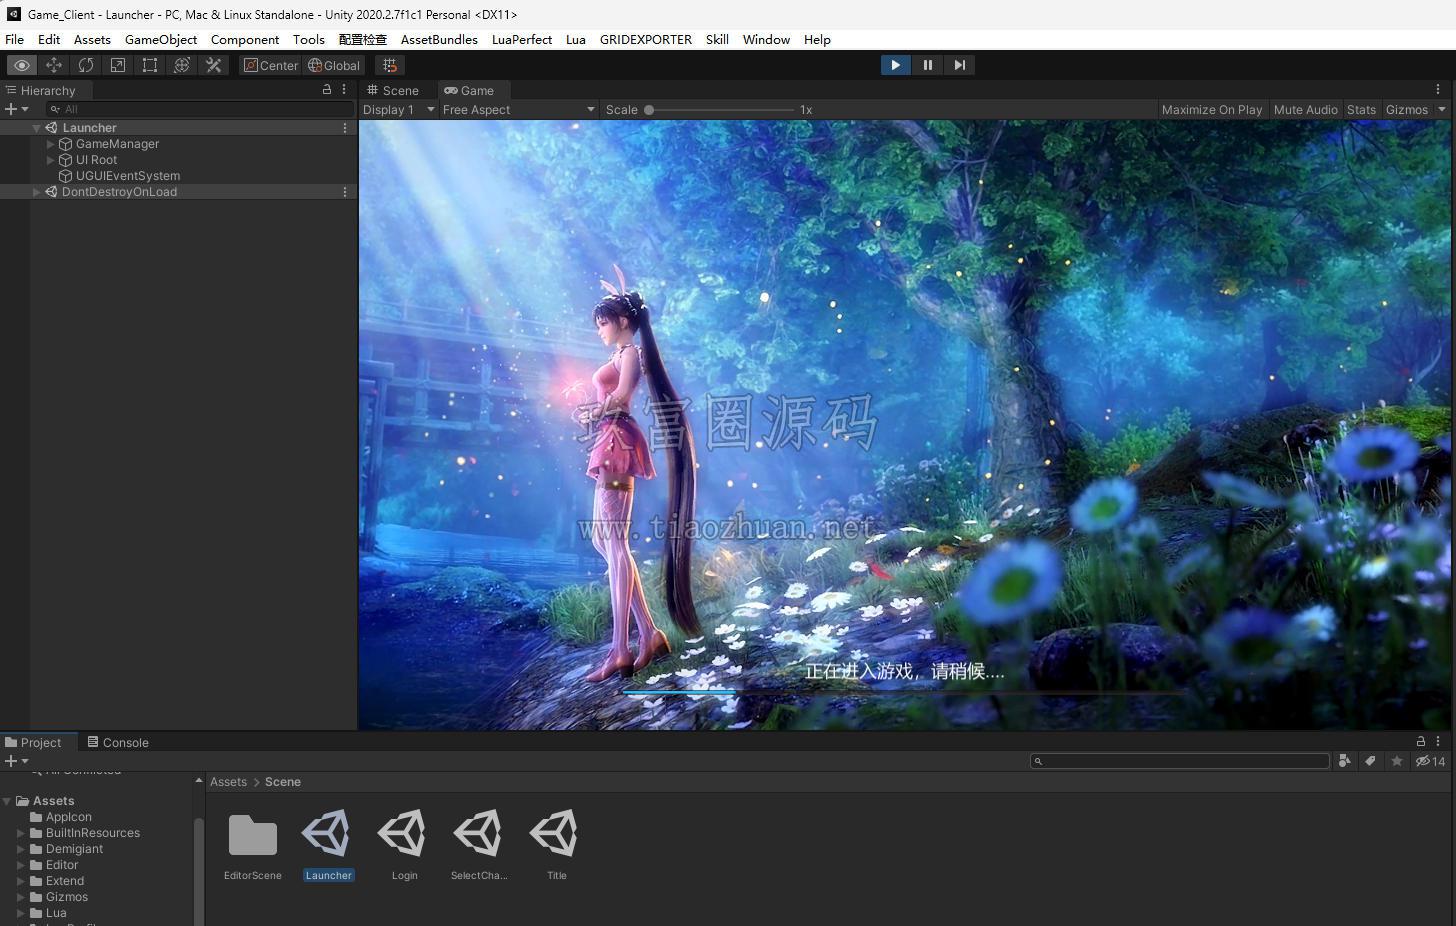Open the File menu
The image size is (1456, 926).
[x=14, y=40]
